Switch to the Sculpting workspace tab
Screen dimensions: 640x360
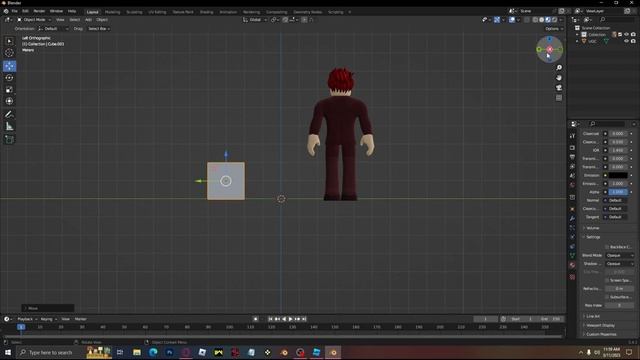coord(134,12)
